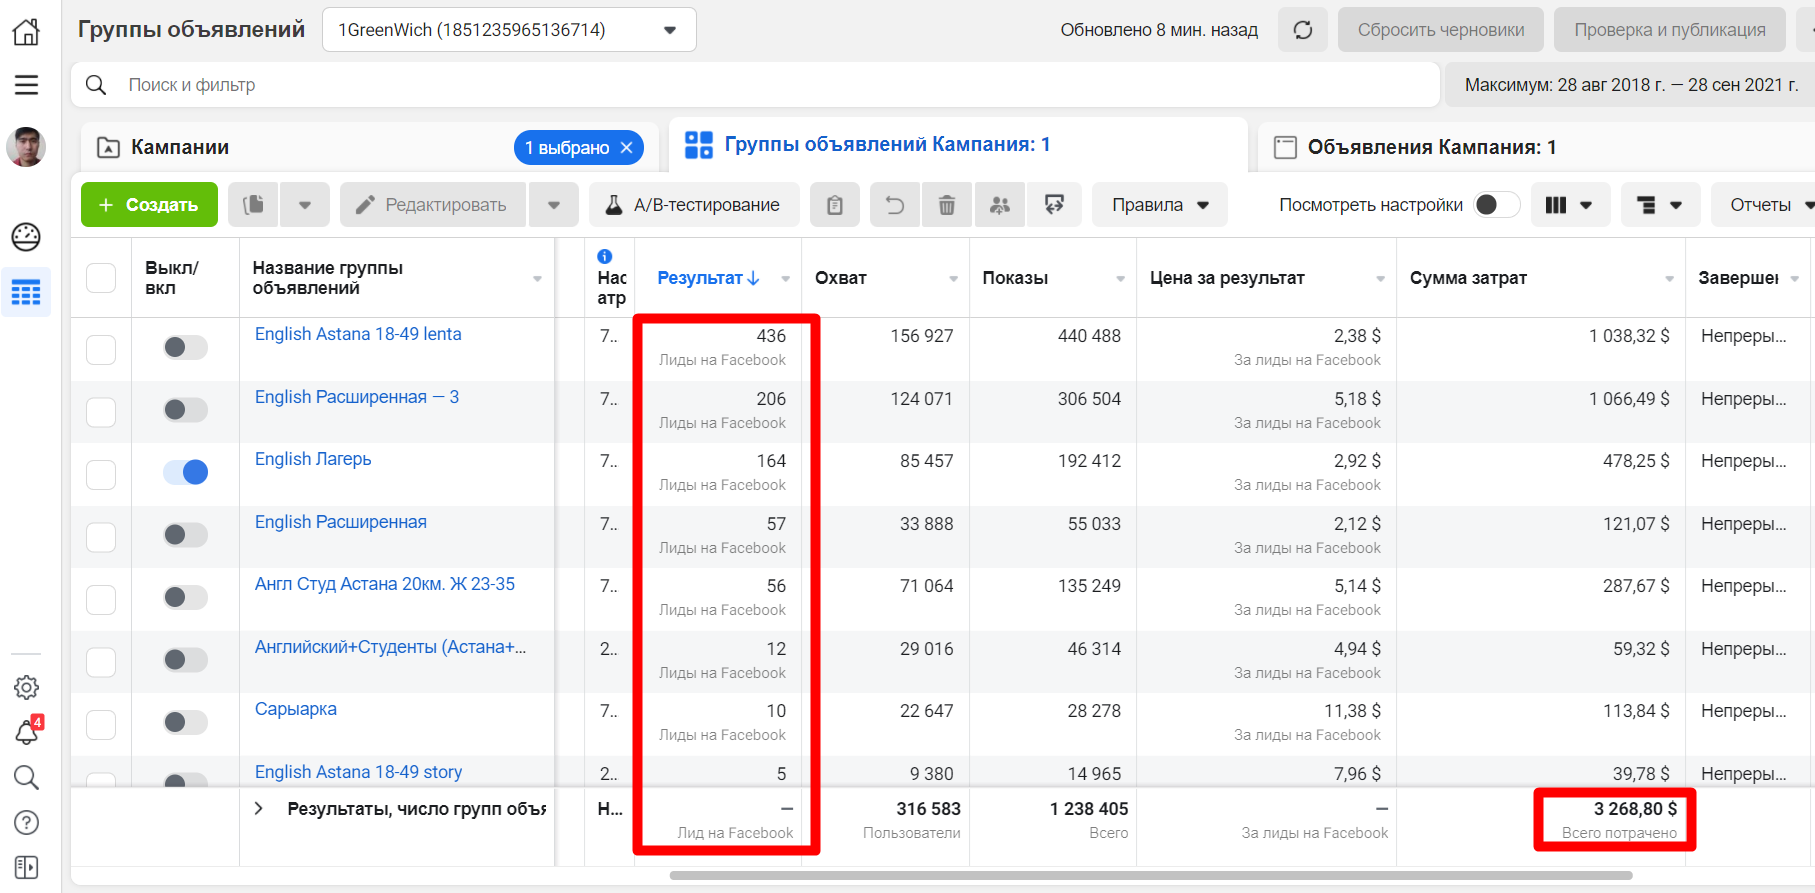This screenshot has height=893, width=1815.
Task: Click the trash delete icon in toolbar
Action: 946,205
